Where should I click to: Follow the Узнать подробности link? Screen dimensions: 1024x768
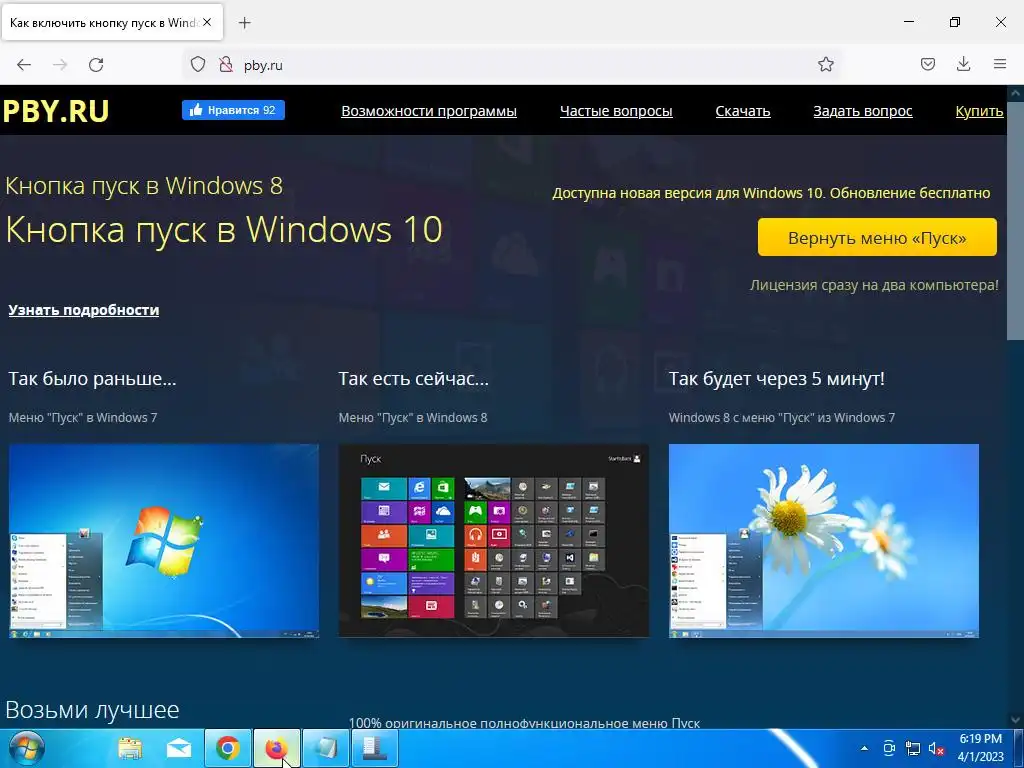[x=84, y=310]
